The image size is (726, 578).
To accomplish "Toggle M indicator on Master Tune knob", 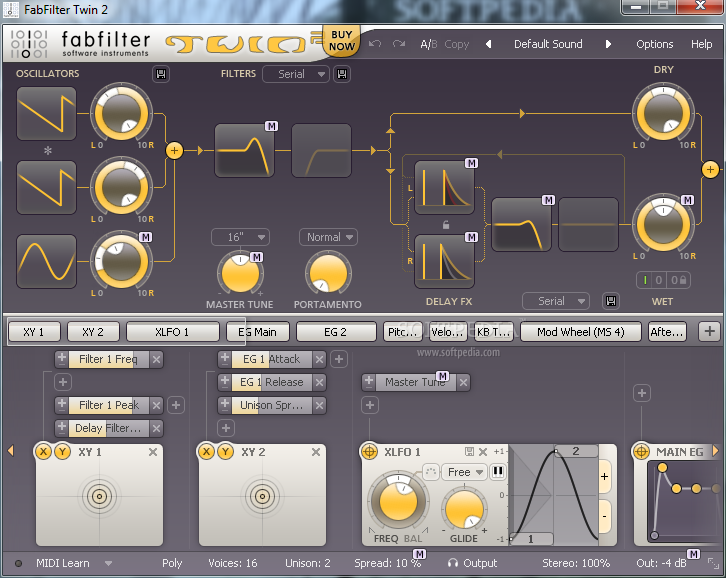I will tap(256, 257).
